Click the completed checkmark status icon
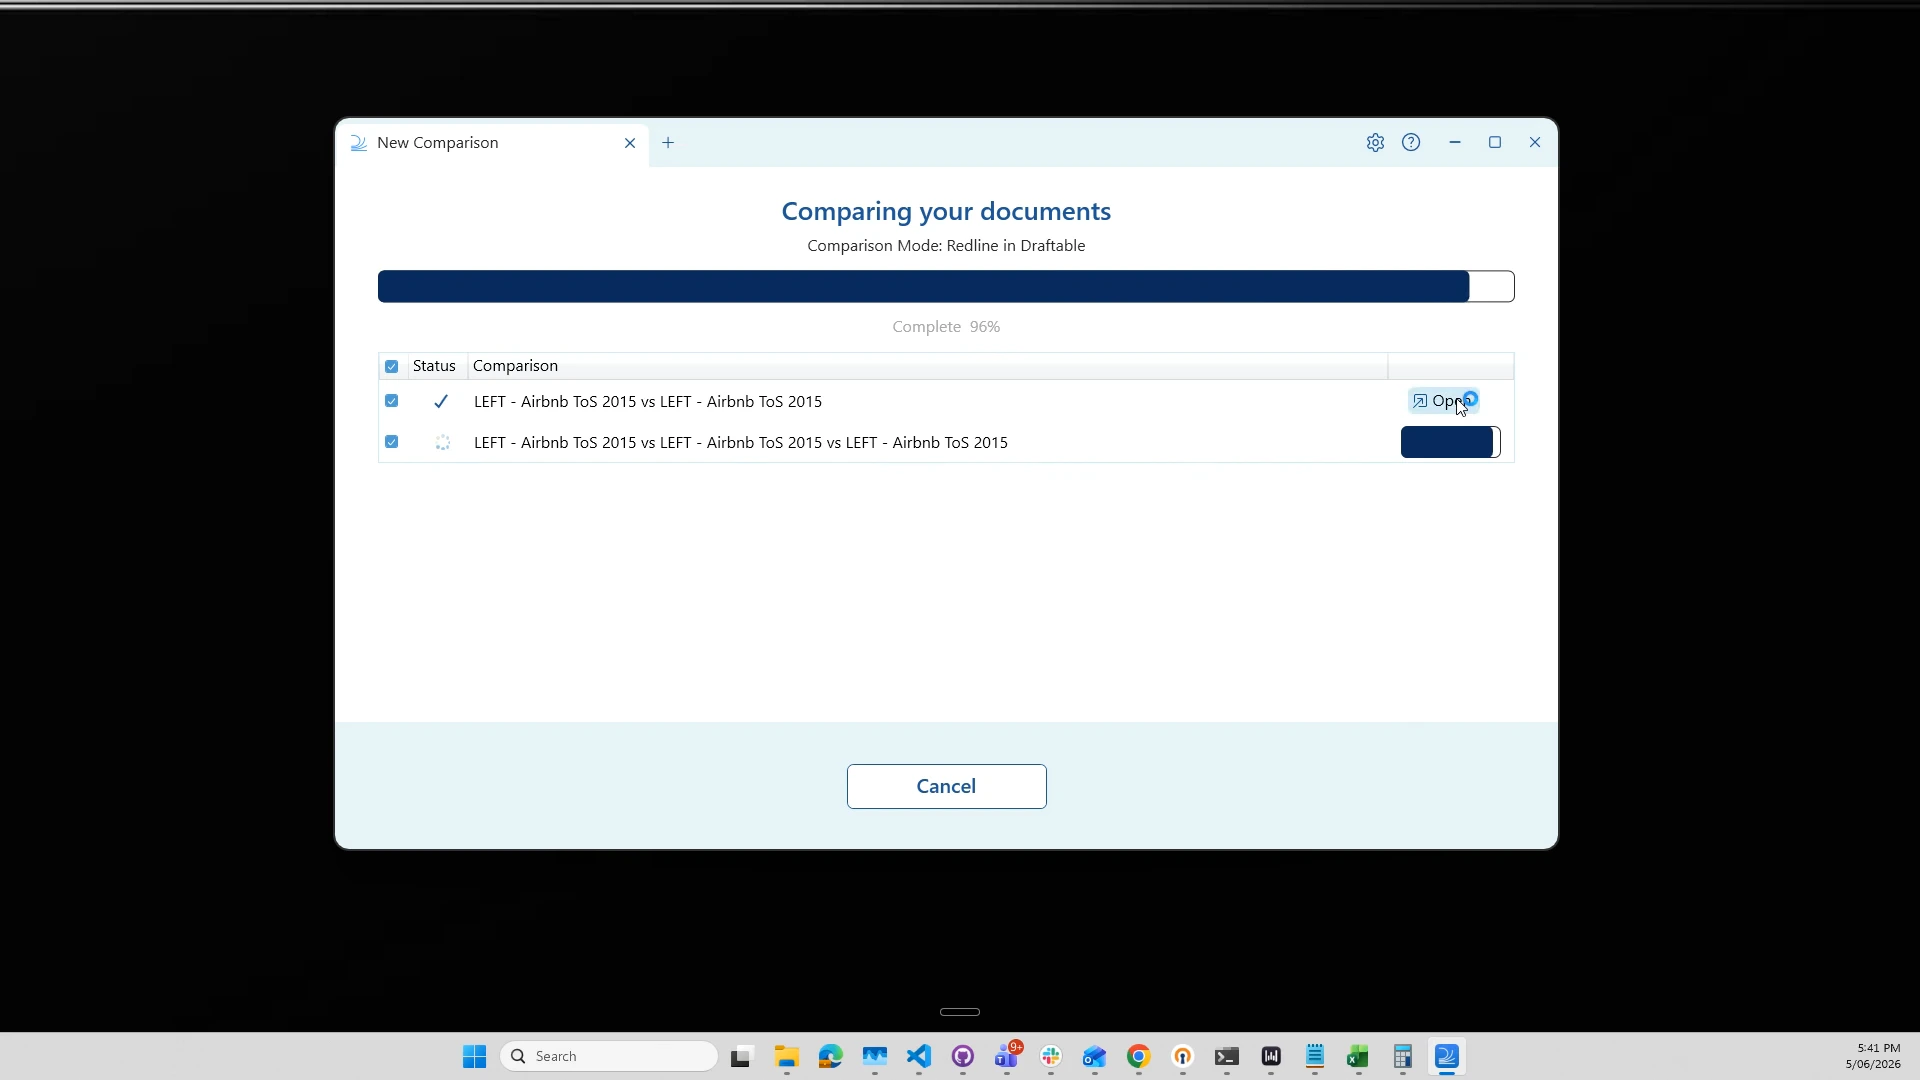 (x=441, y=401)
